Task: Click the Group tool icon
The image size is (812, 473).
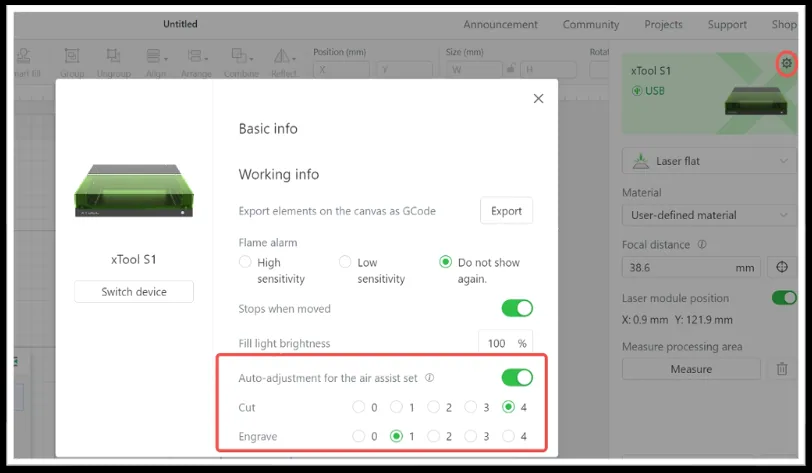Action: click(x=72, y=55)
